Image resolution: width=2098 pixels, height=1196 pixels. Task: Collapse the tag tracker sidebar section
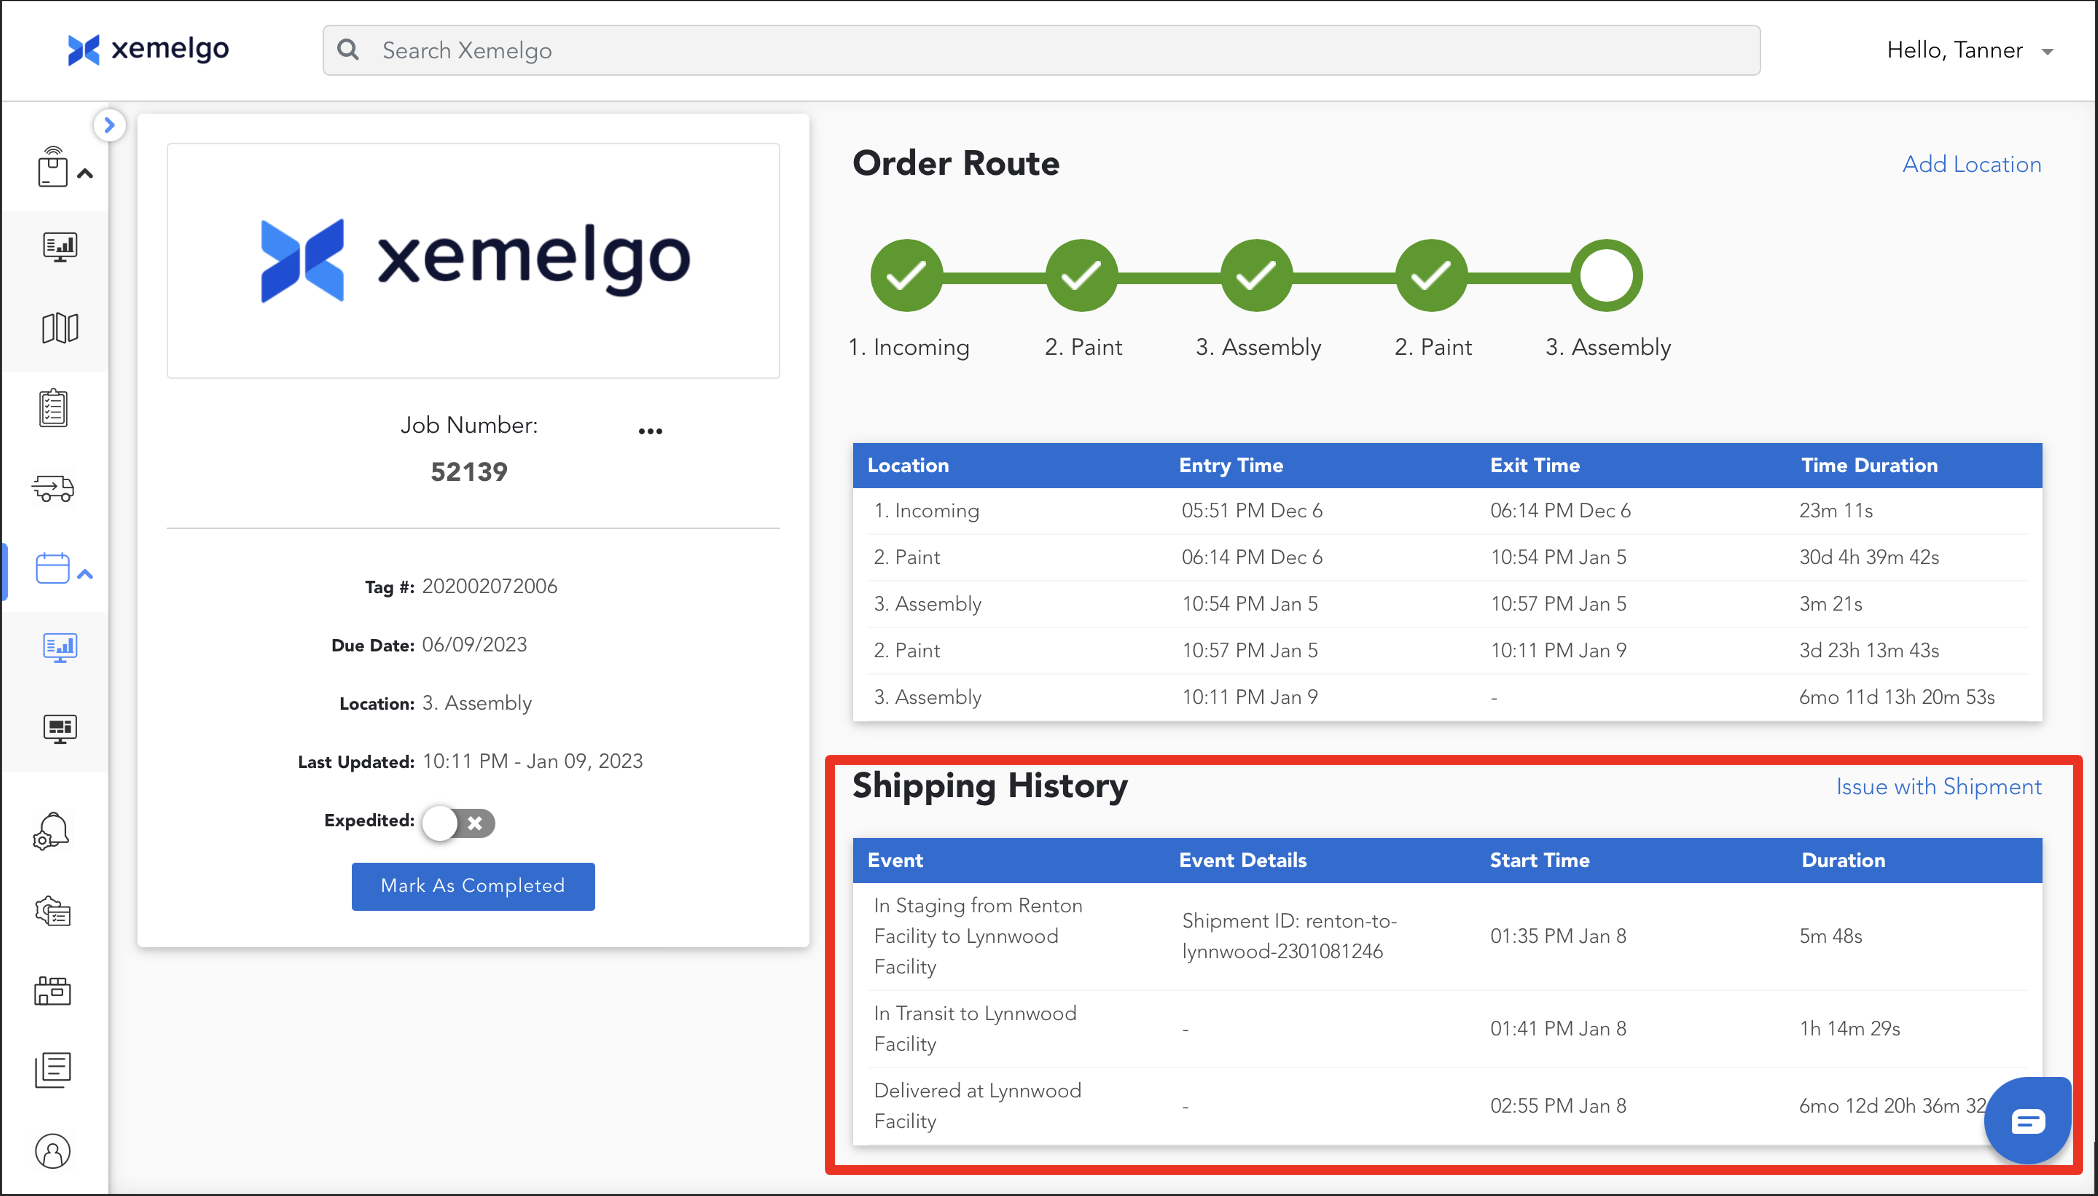(x=86, y=174)
